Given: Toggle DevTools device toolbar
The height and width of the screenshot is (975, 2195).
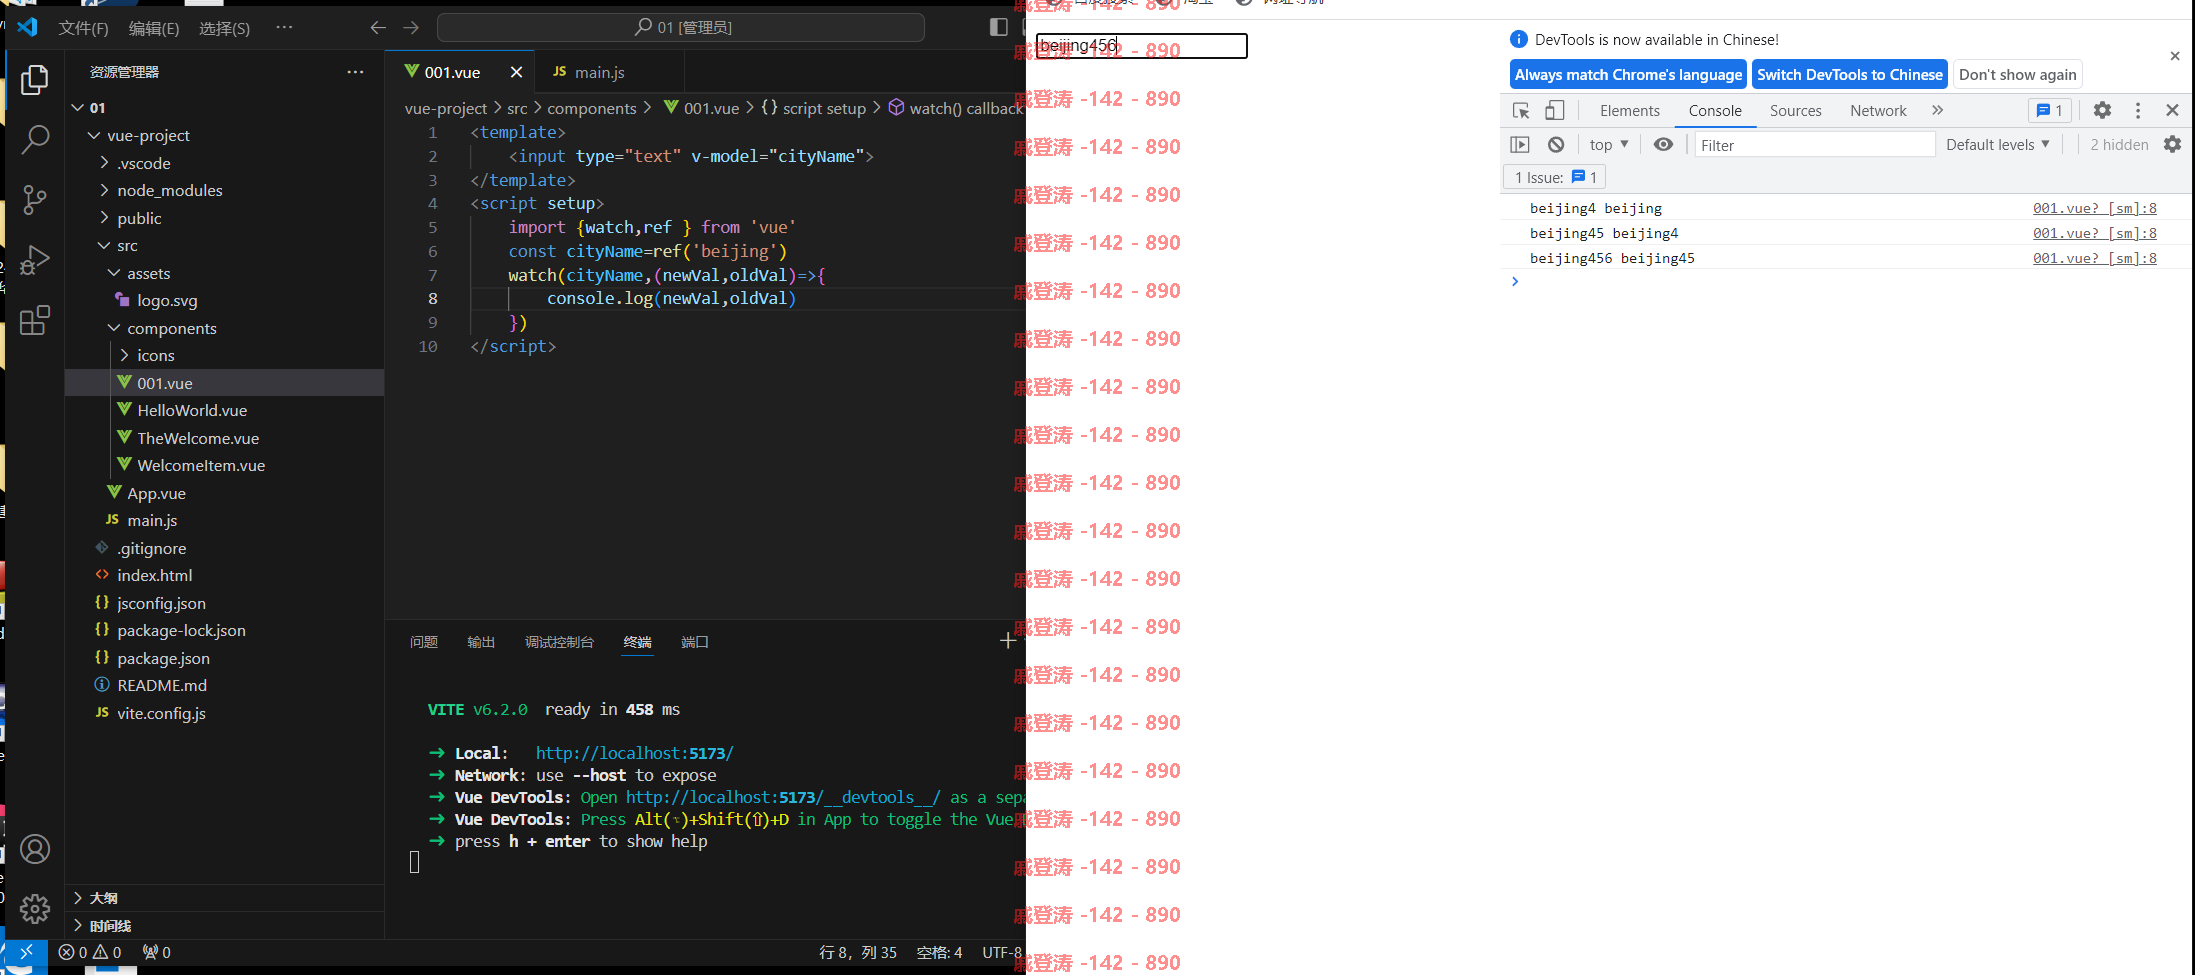Looking at the screenshot, I should pyautogui.click(x=1554, y=111).
